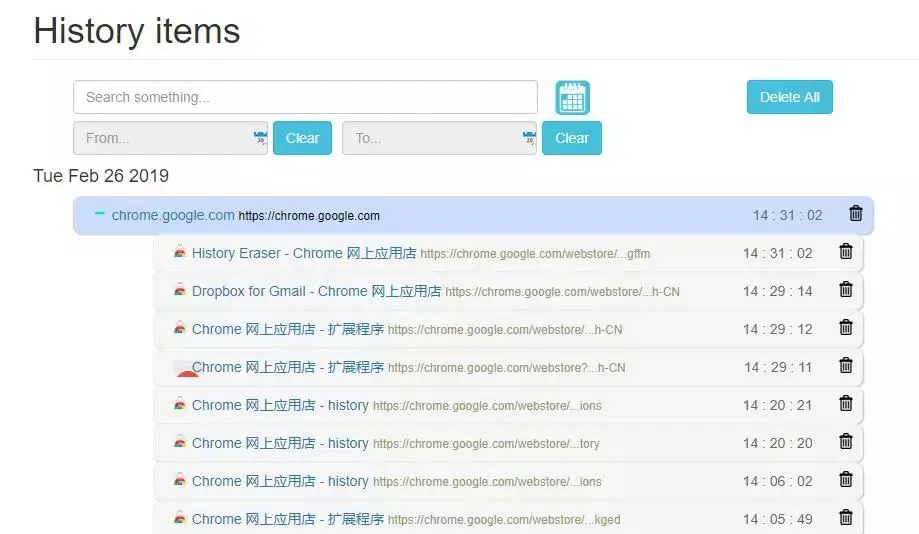The image size is (919, 534).
Task: Click the timestamp 14 : 31 : 02 of chrome.google.com group
Action: 787,215
